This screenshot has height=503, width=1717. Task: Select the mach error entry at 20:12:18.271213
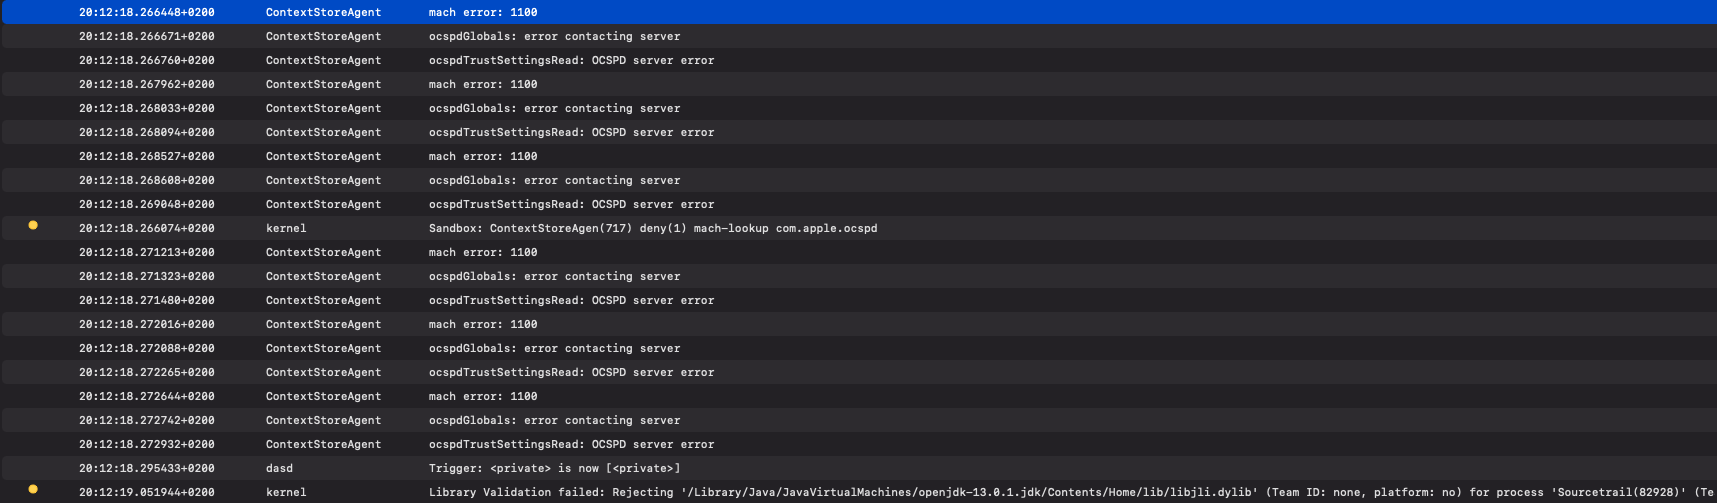[x=859, y=252]
